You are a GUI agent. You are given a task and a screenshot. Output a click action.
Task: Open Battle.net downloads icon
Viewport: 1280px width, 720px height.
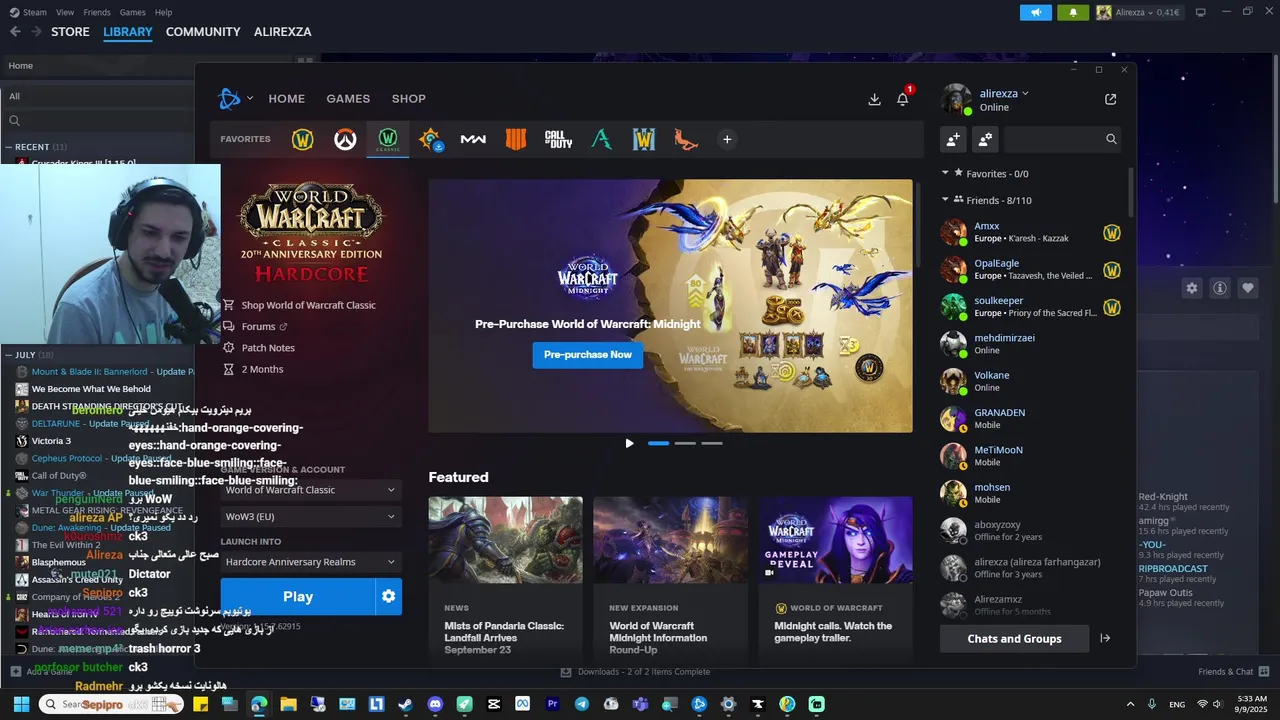tap(874, 99)
